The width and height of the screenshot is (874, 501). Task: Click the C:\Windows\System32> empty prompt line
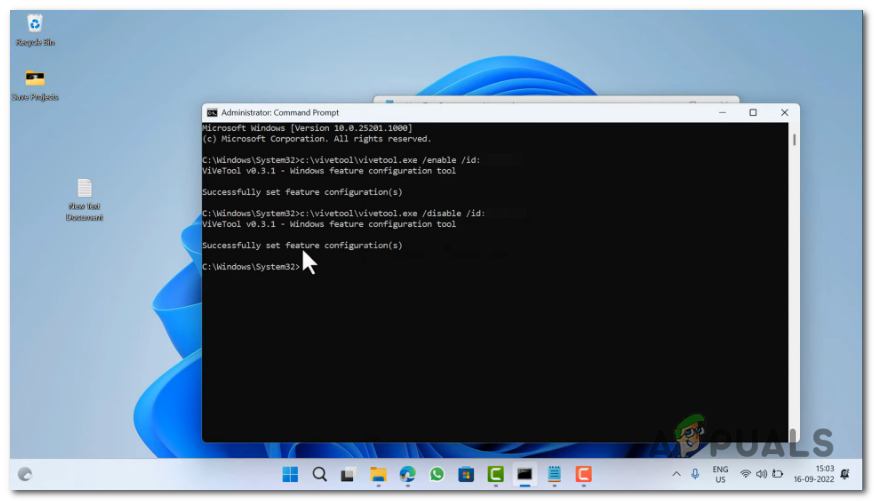coord(251,267)
